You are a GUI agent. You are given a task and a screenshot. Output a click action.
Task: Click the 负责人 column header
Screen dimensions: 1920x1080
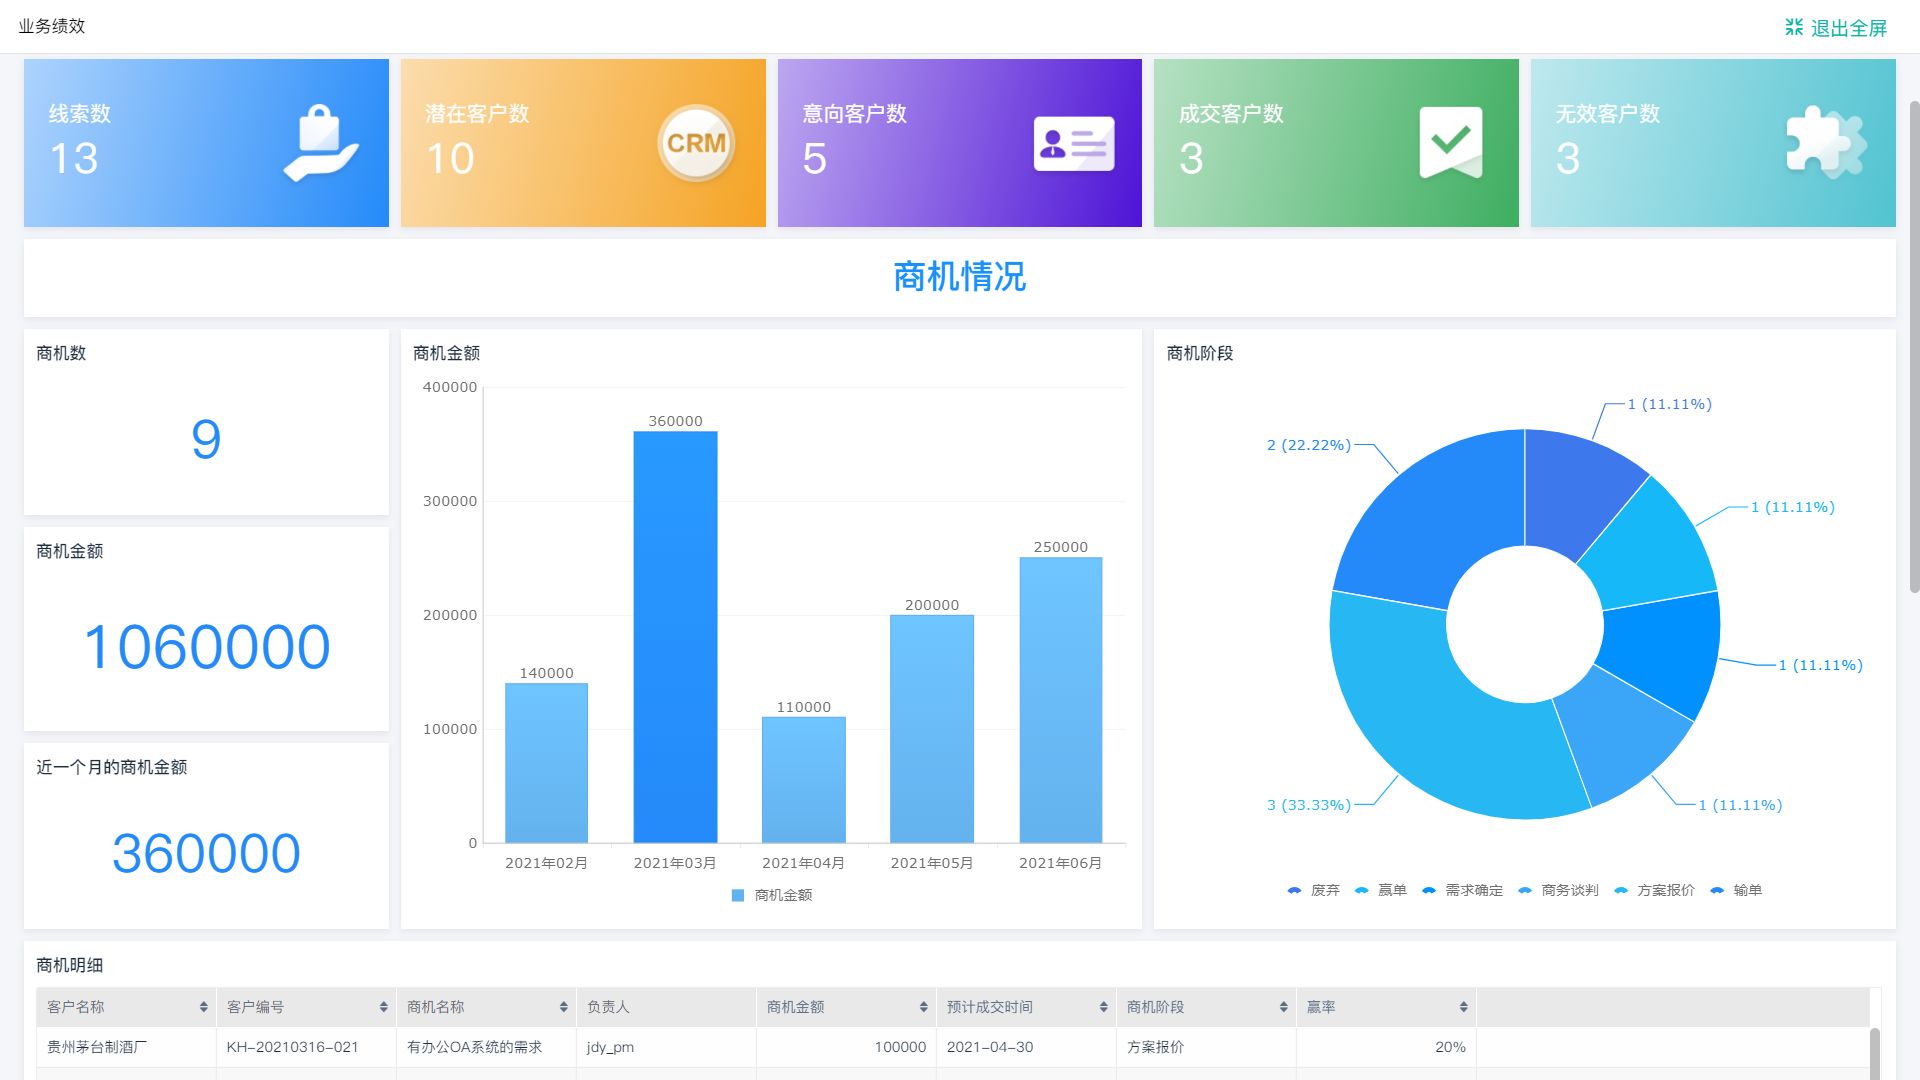608,1007
